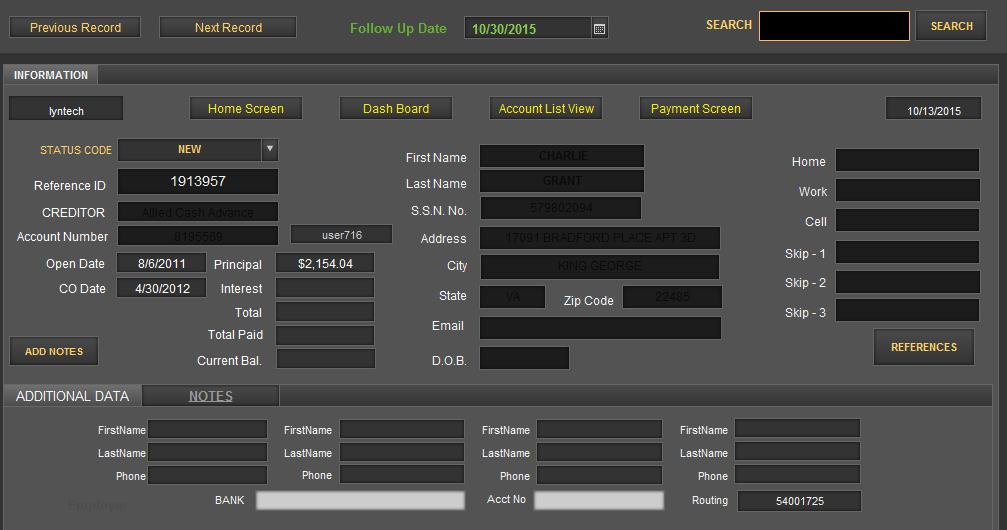The height and width of the screenshot is (530, 1007).
Task: Expand the Status Code dropdown arrow
Action: [x=269, y=150]
